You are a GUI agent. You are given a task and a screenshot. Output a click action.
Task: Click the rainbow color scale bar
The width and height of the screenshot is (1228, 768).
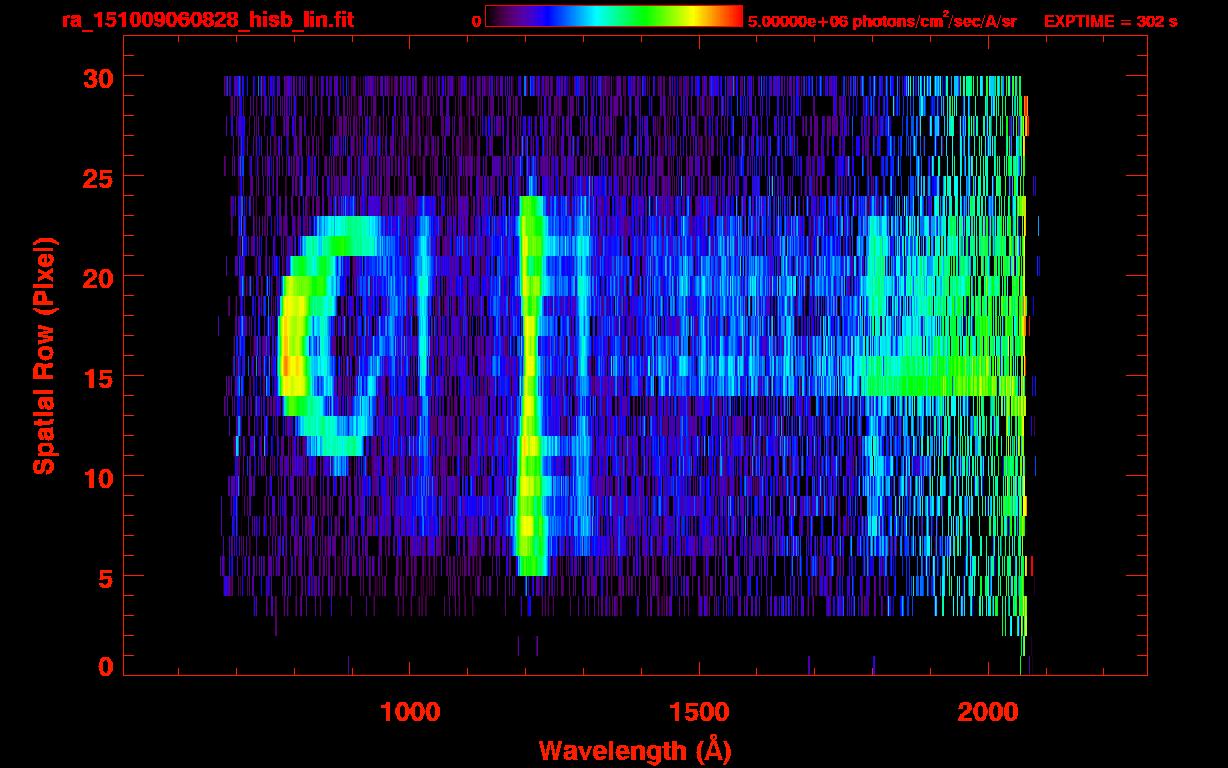point(614,16)
